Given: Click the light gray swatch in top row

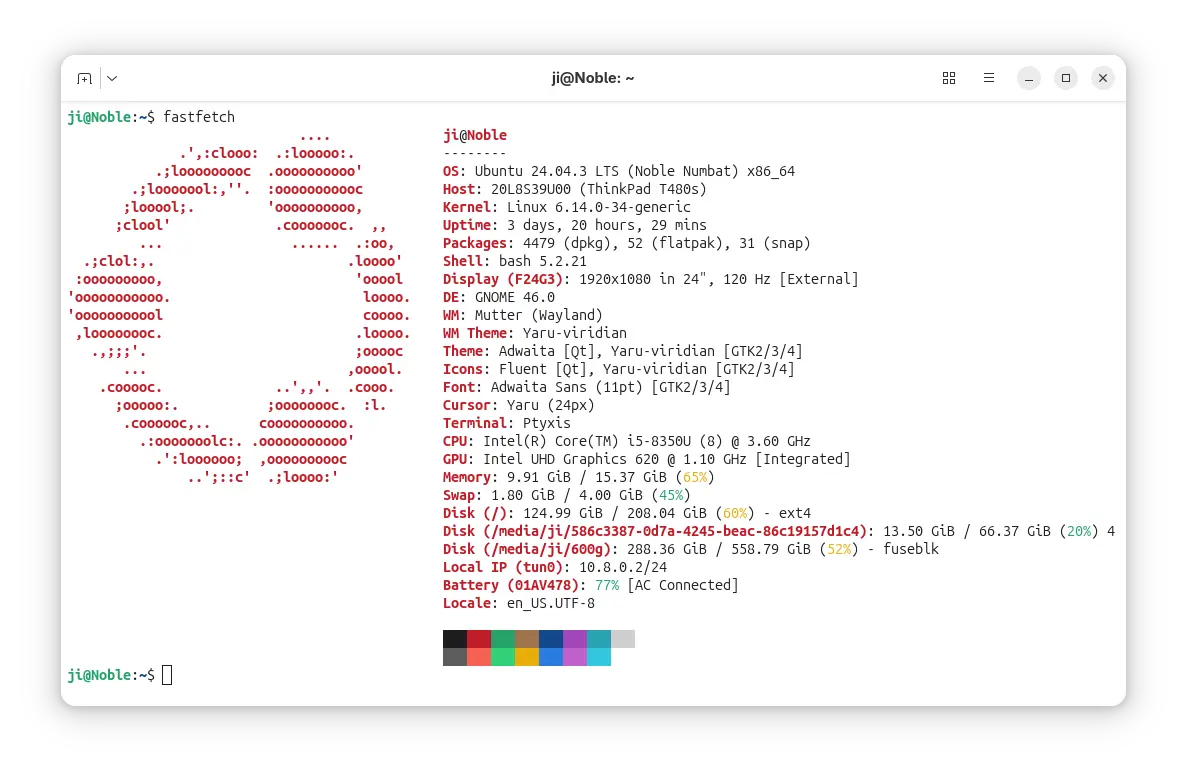Looking at the screenshot, I should [x=623, y=639].
